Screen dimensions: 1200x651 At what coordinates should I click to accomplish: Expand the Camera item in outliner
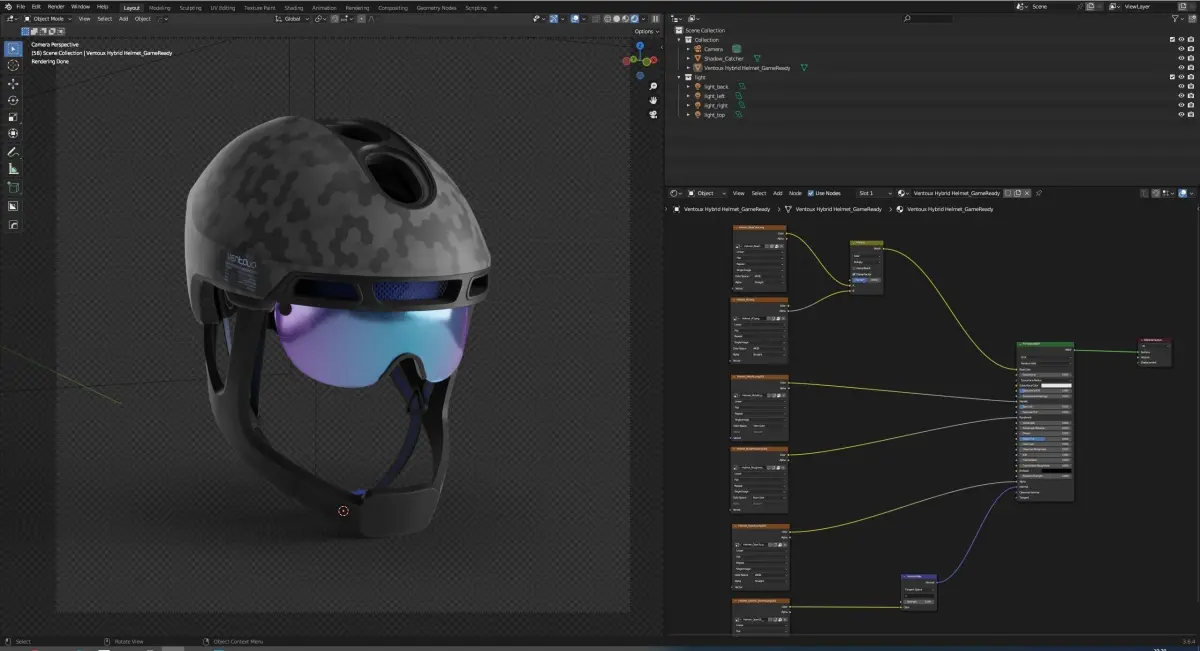tap(688, 49)
